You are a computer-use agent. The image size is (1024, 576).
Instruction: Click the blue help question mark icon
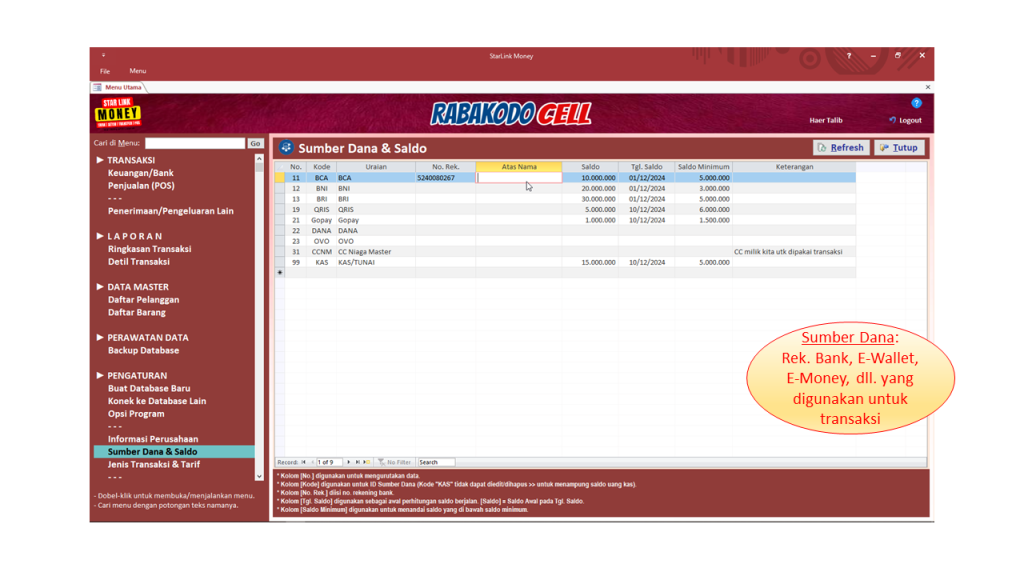click(x=916, y=103)
